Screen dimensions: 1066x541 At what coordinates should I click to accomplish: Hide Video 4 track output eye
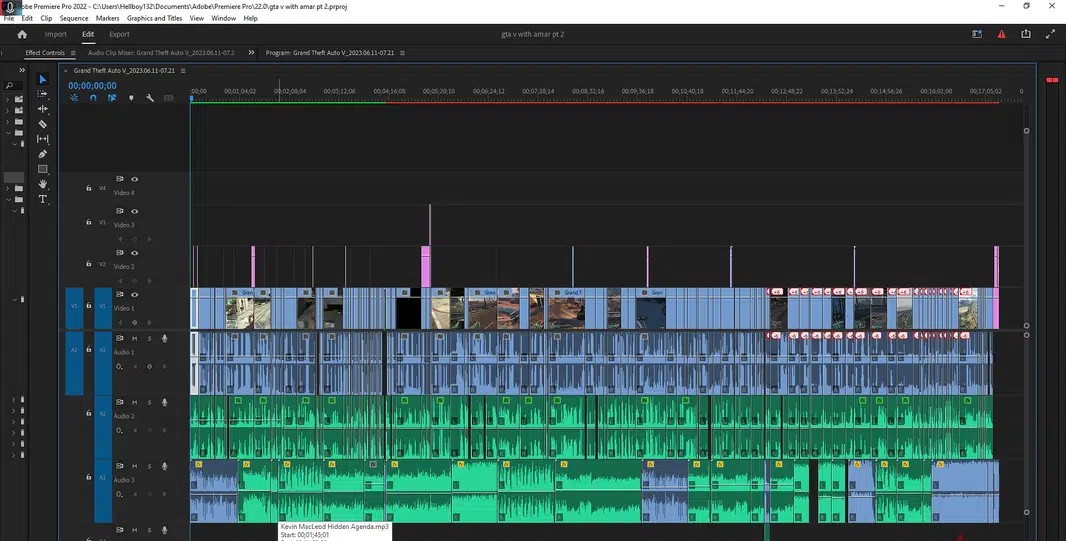(x=135, y=179)
